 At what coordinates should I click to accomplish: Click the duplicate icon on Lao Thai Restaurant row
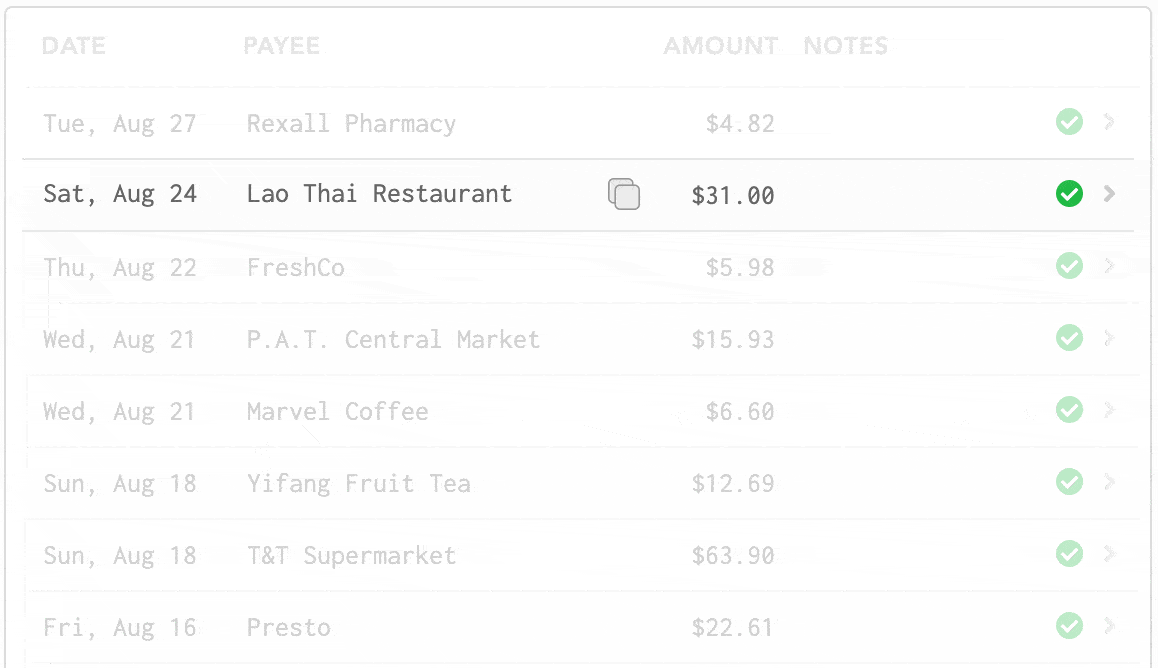point(624,194)
